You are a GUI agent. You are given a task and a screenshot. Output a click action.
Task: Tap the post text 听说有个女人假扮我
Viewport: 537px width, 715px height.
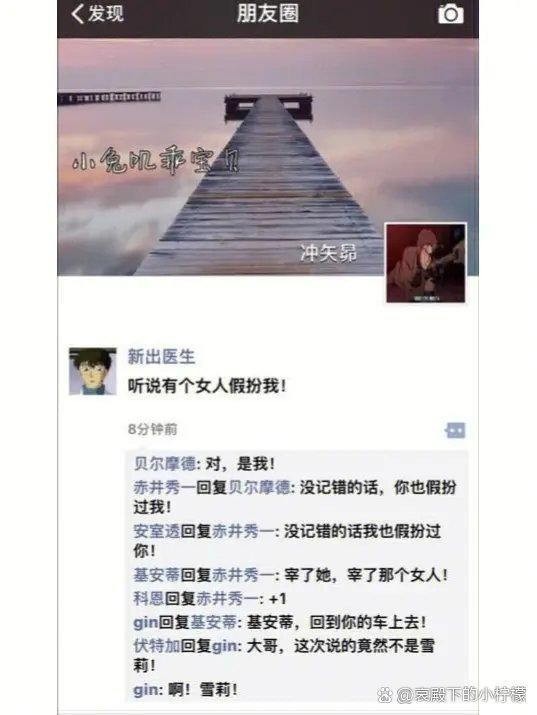coord(207,386)
